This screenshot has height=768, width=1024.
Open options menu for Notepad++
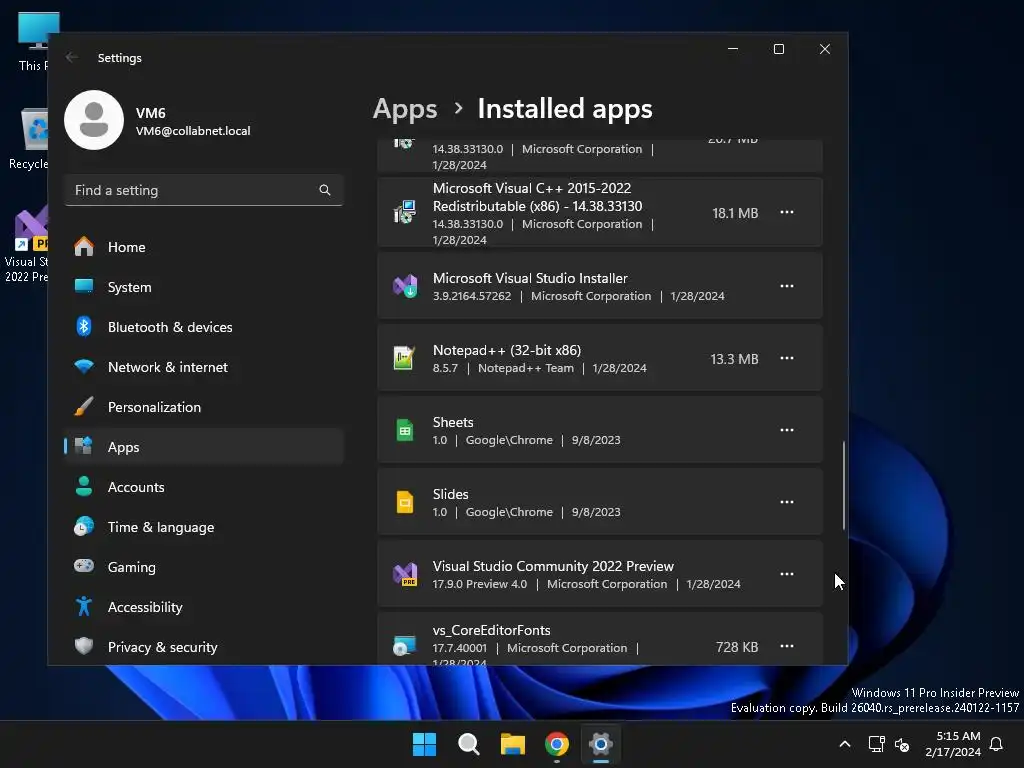(787, 358)
